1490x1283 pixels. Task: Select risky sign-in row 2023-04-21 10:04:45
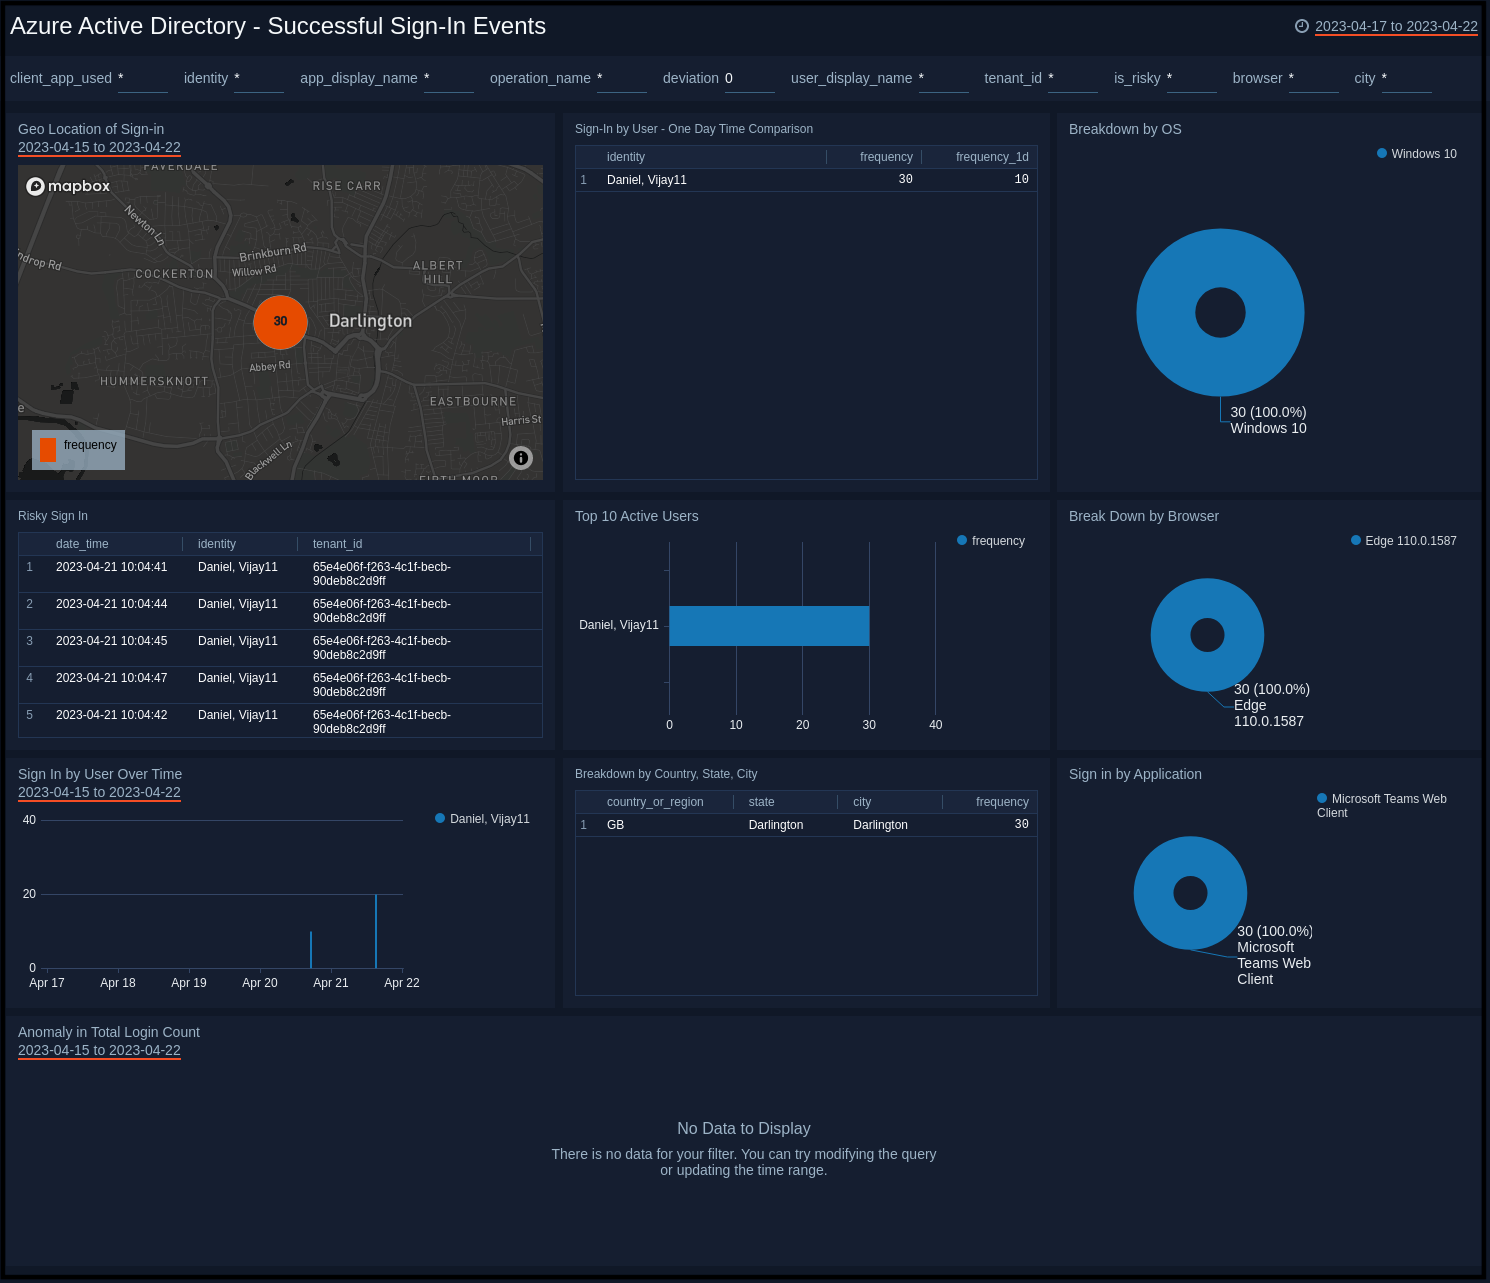pyautogui.click(x=280, y=648)
